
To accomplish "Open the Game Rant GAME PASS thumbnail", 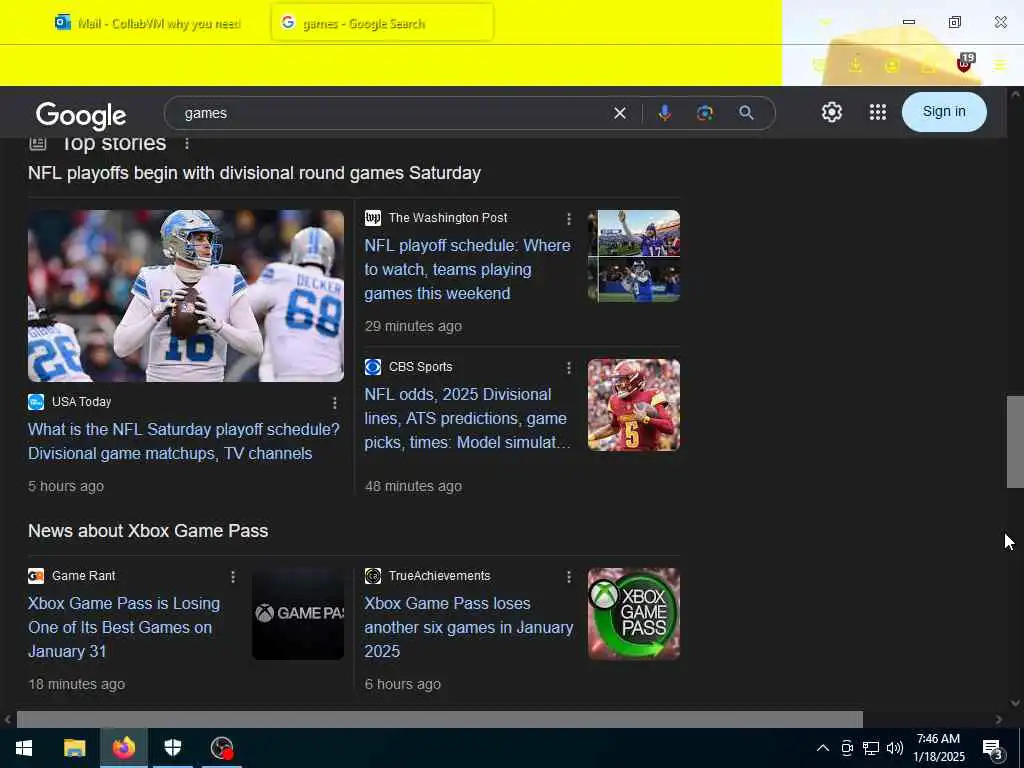I will pyautogui.click(x=298, y=614).
